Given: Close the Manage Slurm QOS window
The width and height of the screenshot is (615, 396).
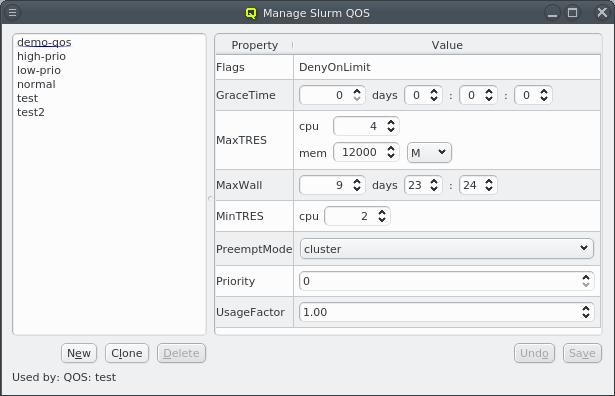Looking at the screenshot, I should point(602,13).
